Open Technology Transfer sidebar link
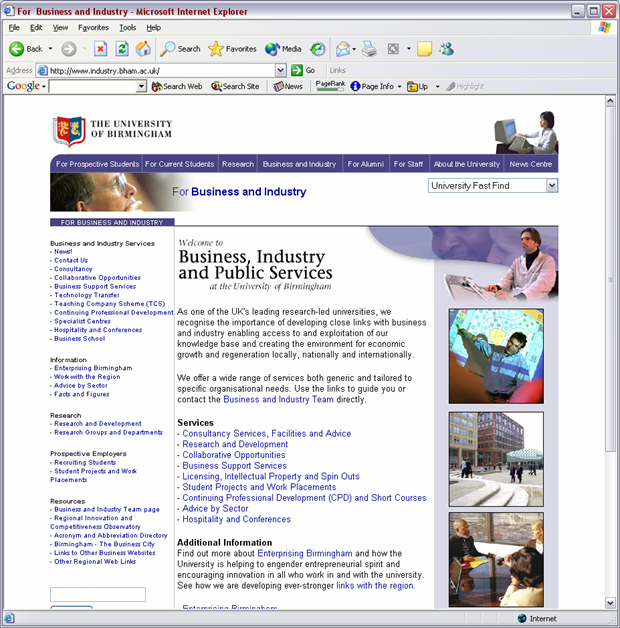The image size is (620, 628). 87,295
